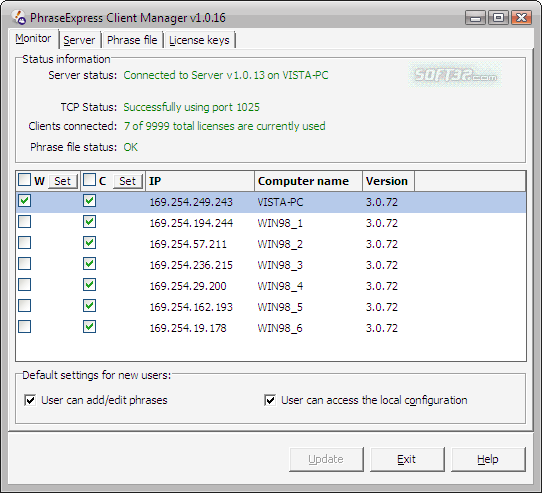Select the WIN98_1 computer name
542x493 pixels.
point(280,223)
